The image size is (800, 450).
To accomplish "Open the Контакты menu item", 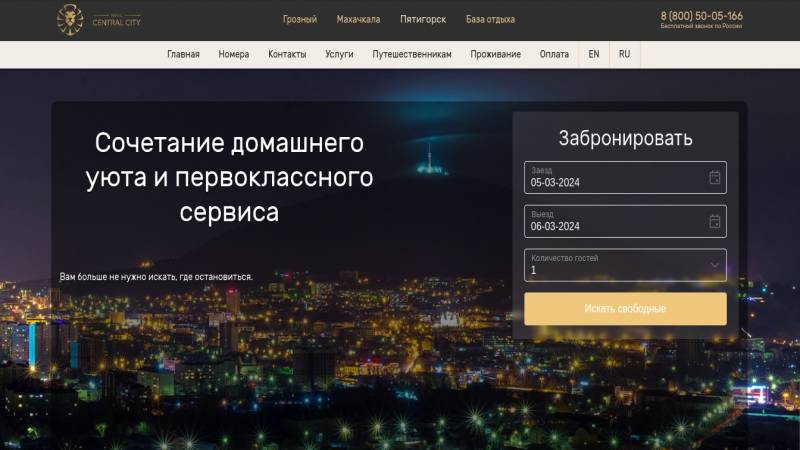I will click(x=287, y=54).
